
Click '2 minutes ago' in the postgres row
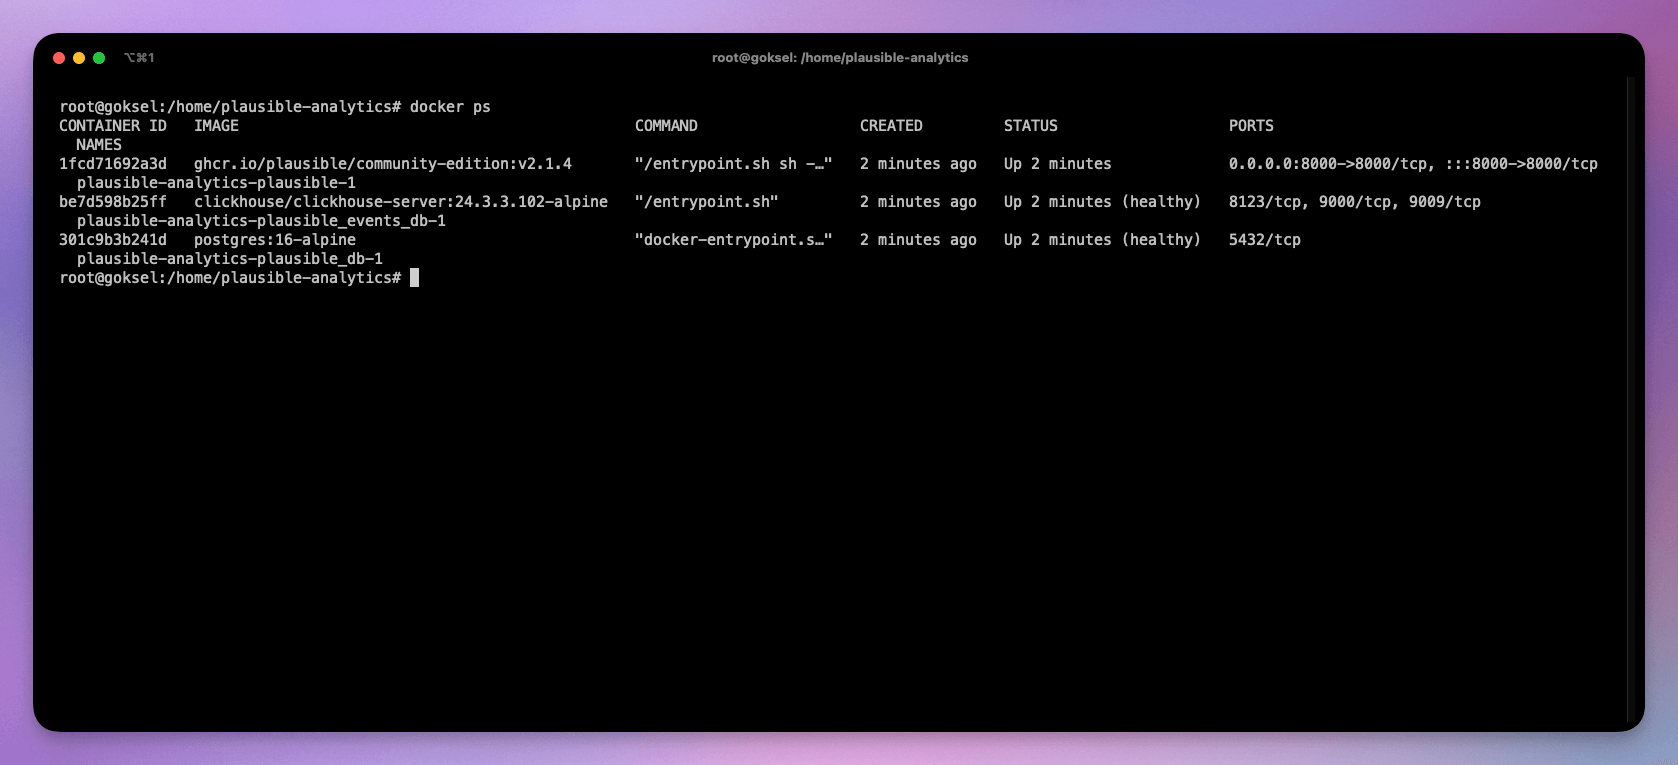click(918, 240)
